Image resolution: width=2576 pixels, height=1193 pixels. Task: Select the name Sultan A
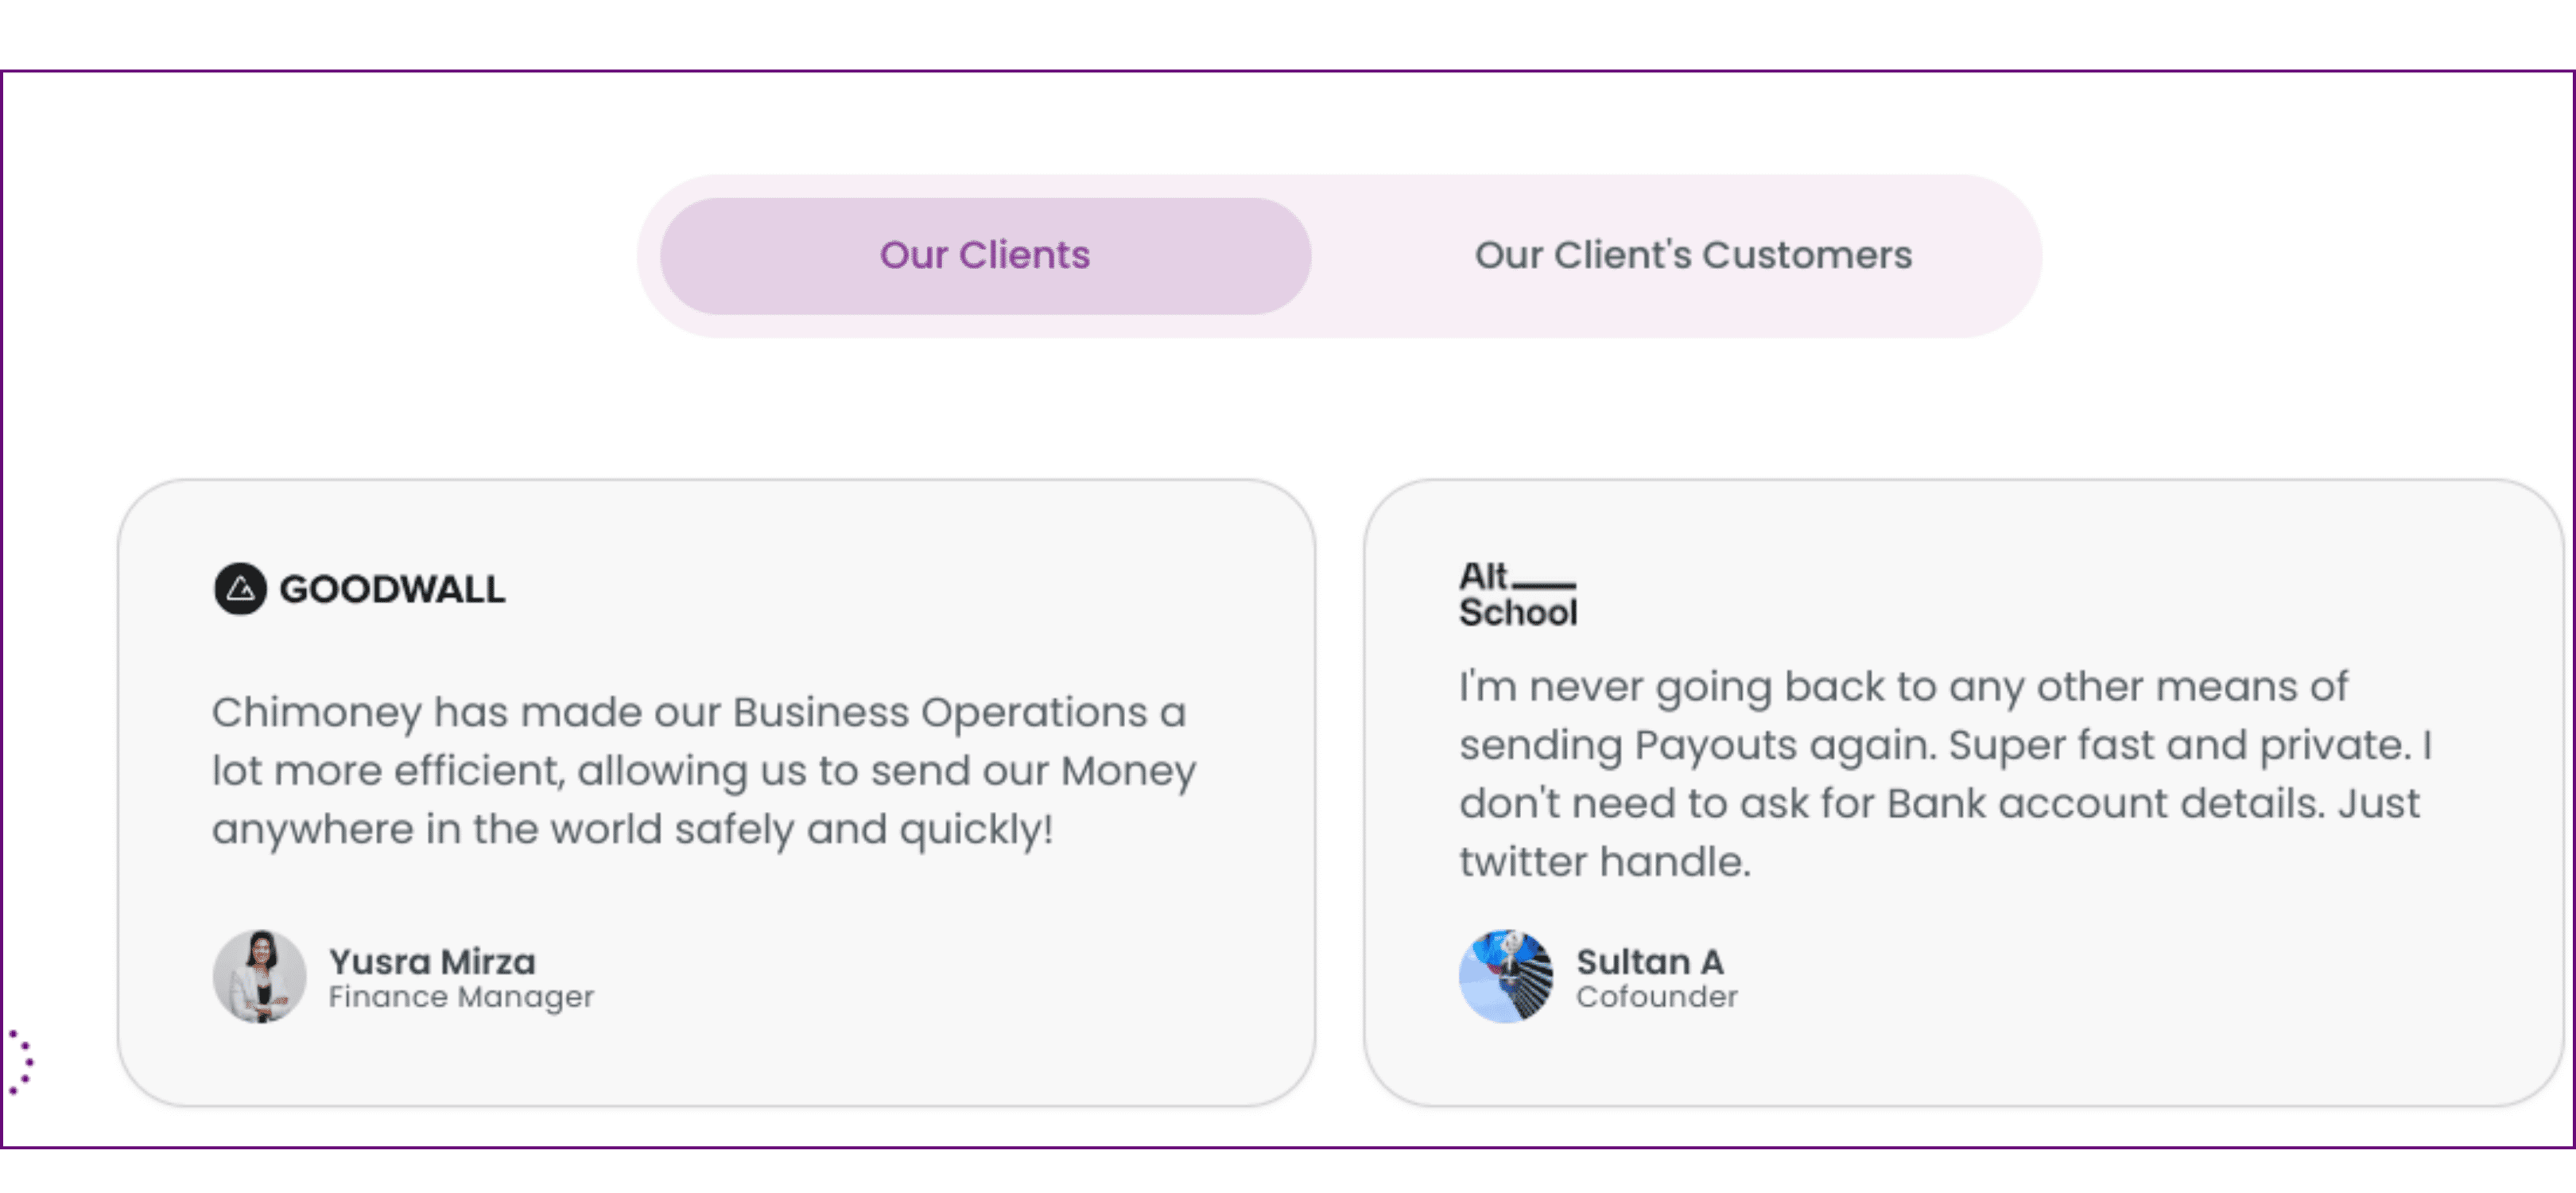1649,961
